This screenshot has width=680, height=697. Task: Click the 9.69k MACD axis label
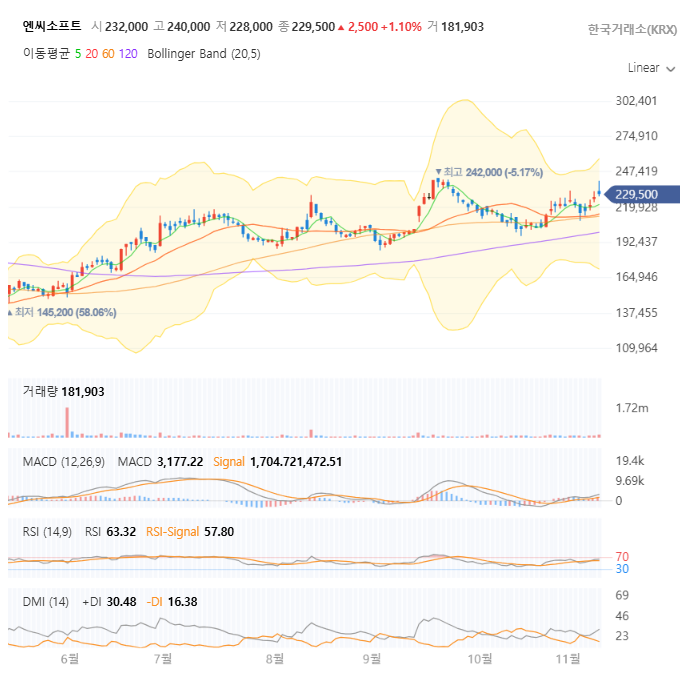point(630,481)
